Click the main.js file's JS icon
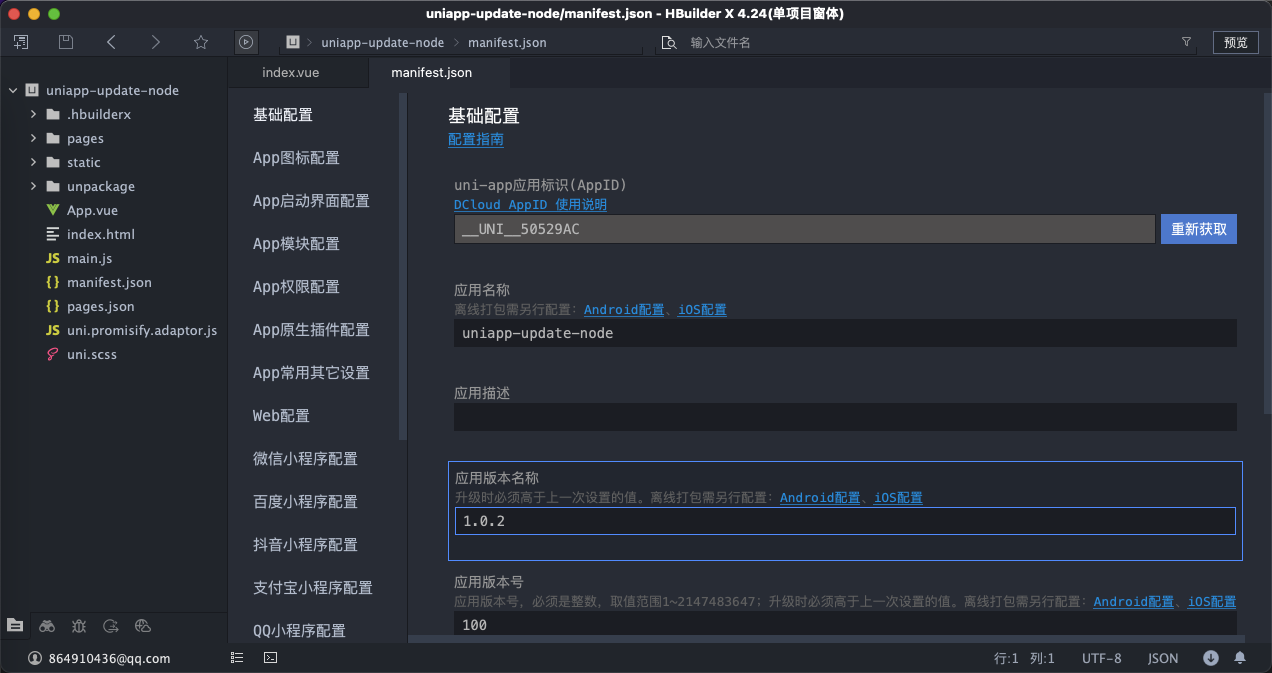Viewport: 1272px width, 673px height. point(52,258)
